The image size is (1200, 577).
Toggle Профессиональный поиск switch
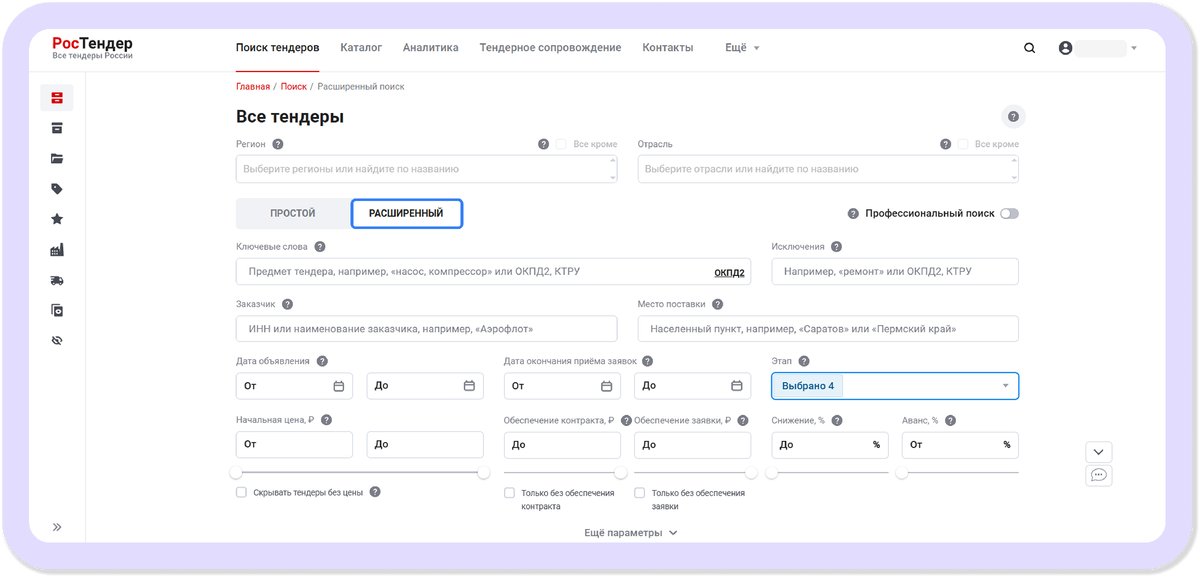click(x=1009, y=213)
